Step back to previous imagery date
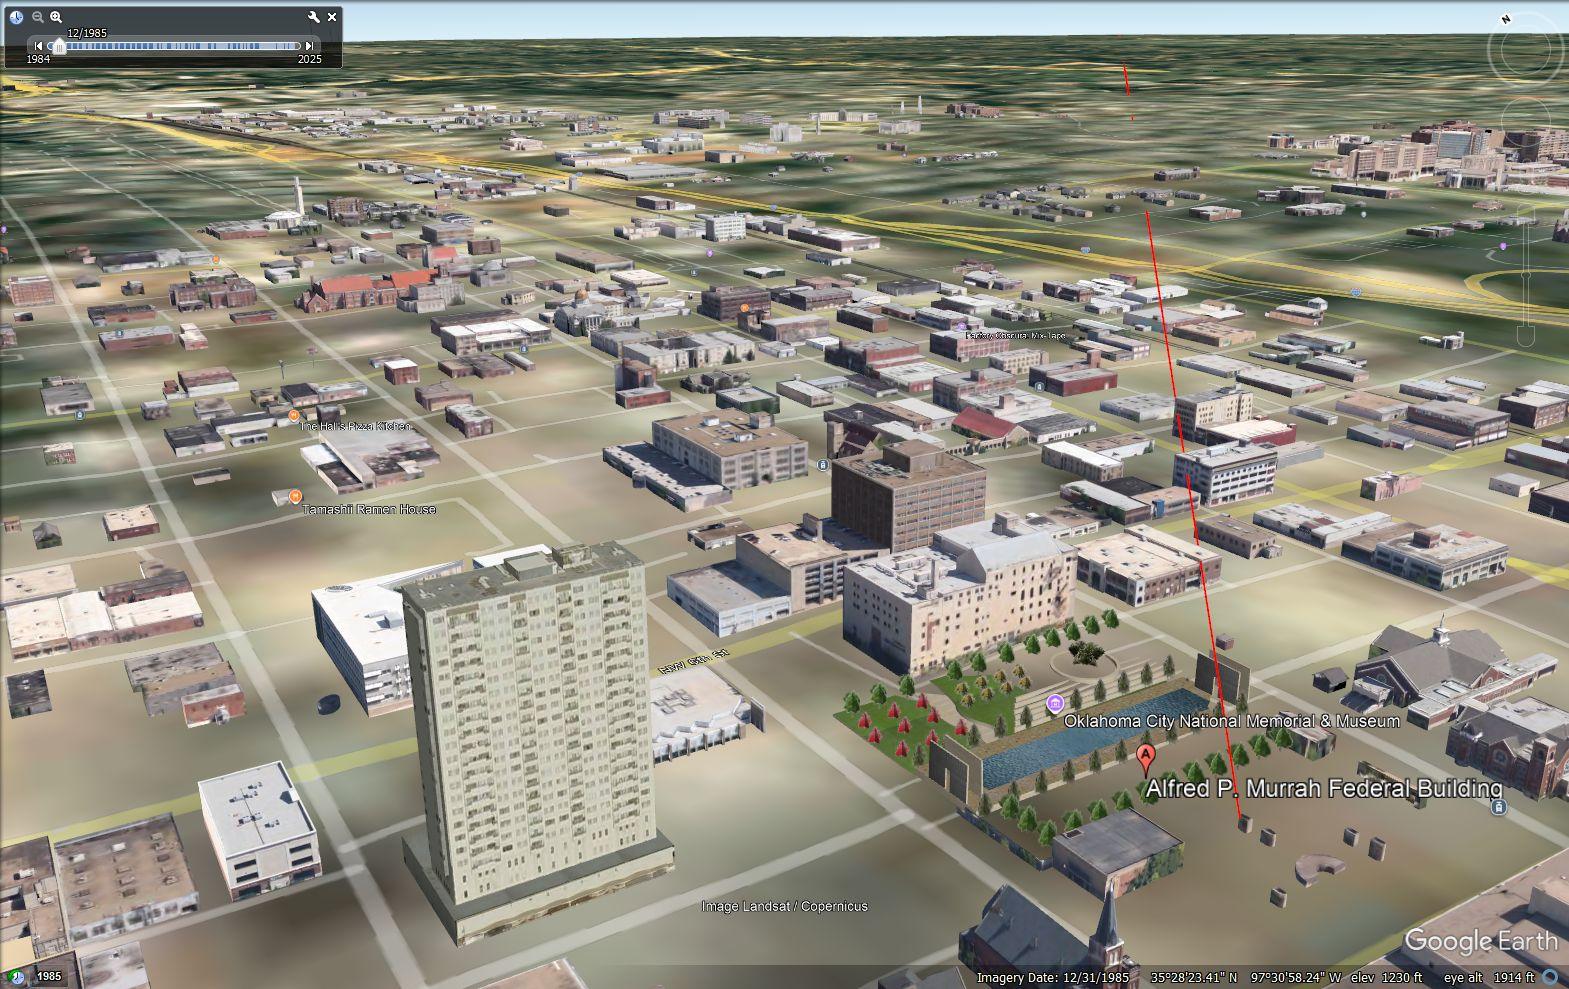 (x=39, y=46)
